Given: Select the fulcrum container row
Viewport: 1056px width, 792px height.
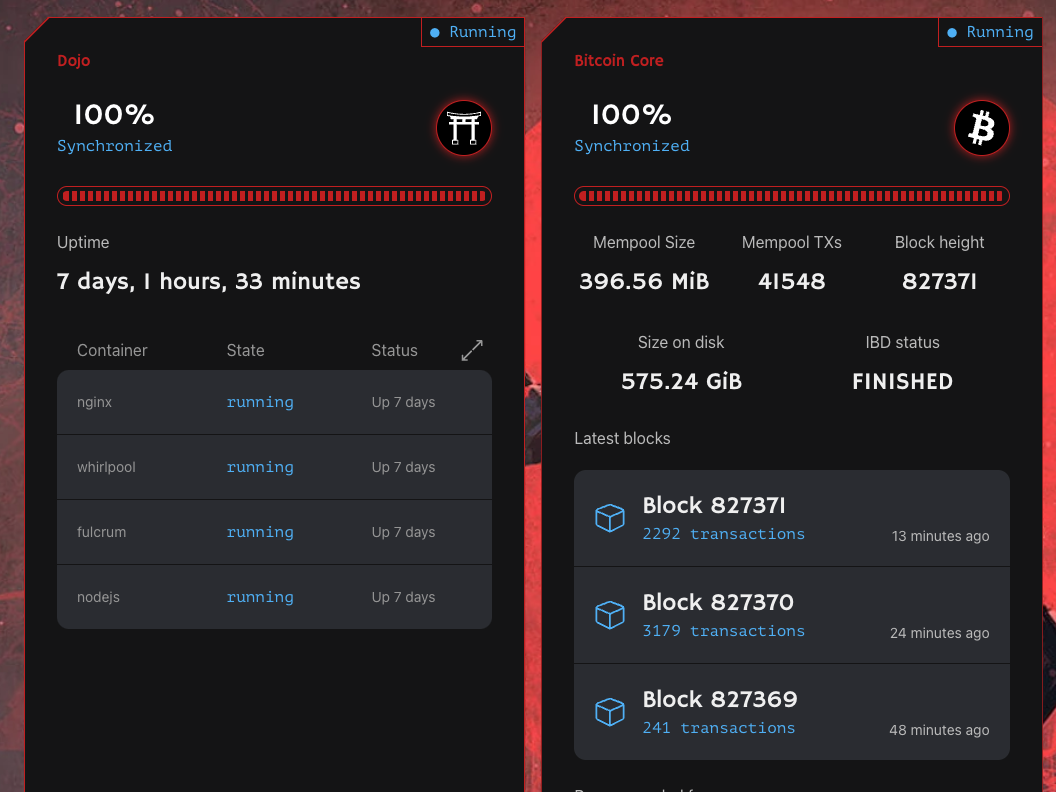Looking at the screenshot, I should click(x=274, y=532).
